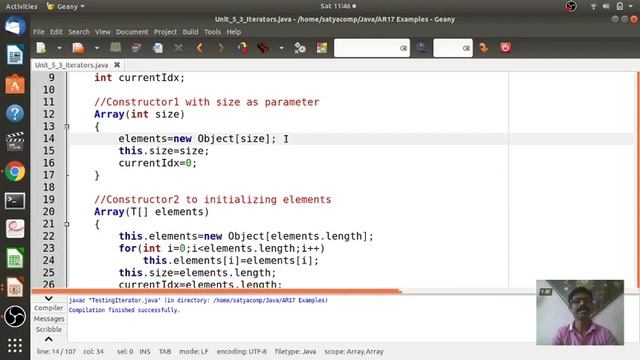This screenshot has height=360, width=640.
Task: Quit Geany with the red power icon
Action: (x=505, y=48)
